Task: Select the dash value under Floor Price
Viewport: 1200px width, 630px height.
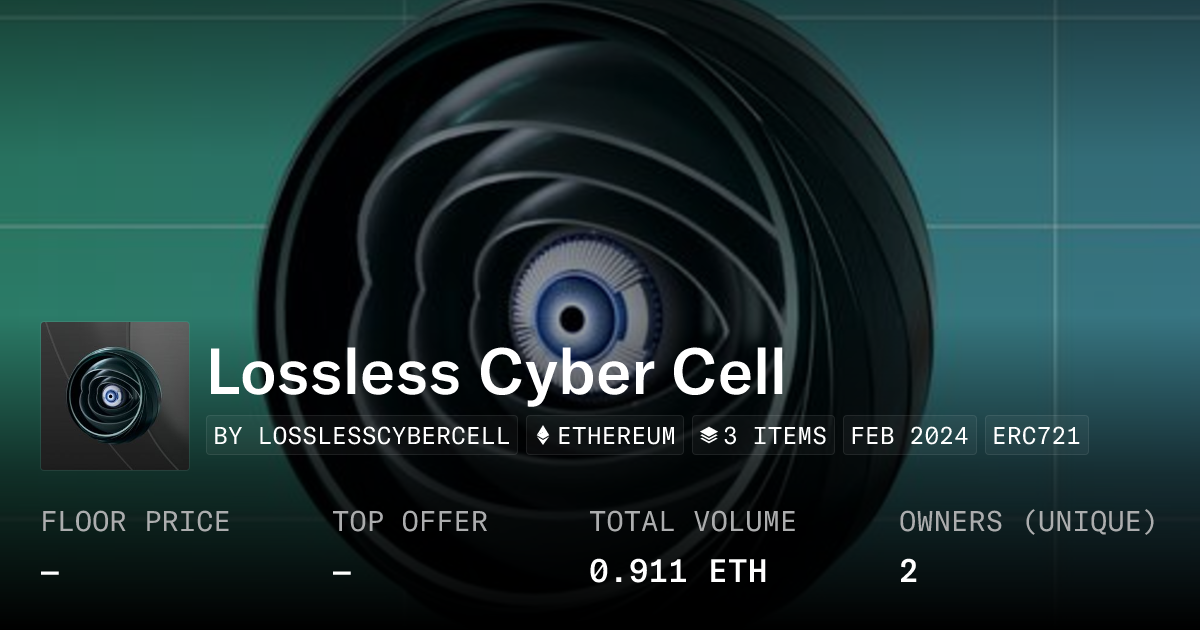Action: (x=50, y=573)
